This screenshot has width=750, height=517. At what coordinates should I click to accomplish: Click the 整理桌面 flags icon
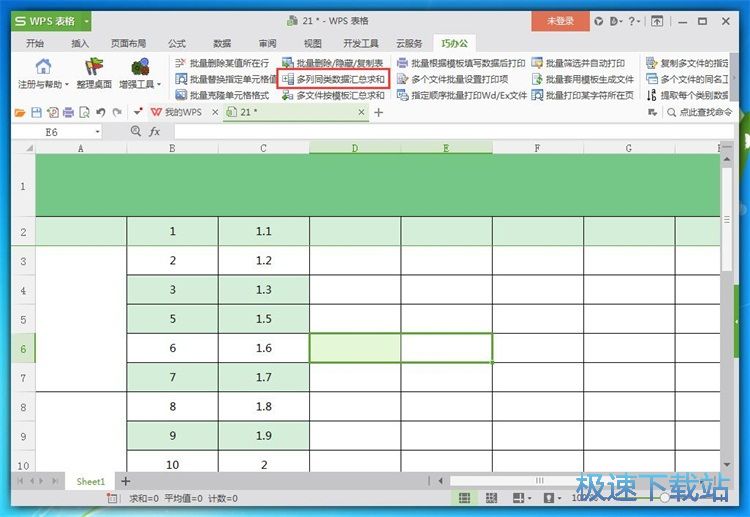point(94,67)
